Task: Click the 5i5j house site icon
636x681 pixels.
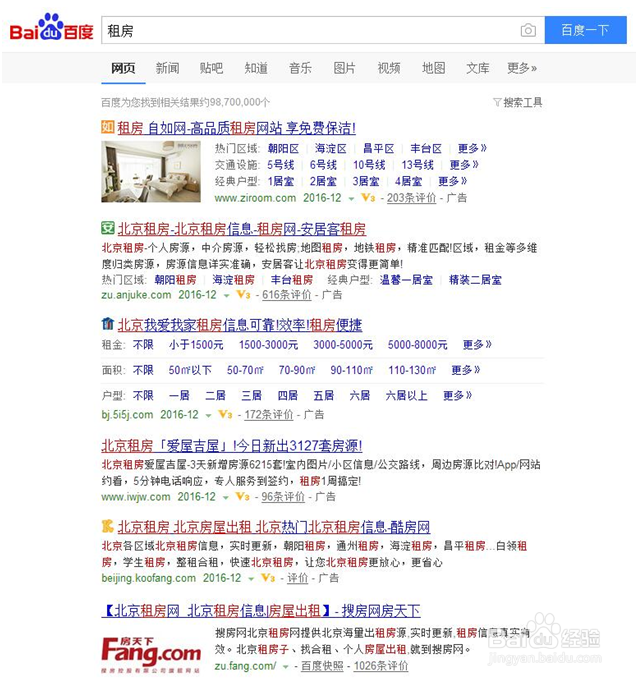Action: pyautogui.click(x=108, y=324)
